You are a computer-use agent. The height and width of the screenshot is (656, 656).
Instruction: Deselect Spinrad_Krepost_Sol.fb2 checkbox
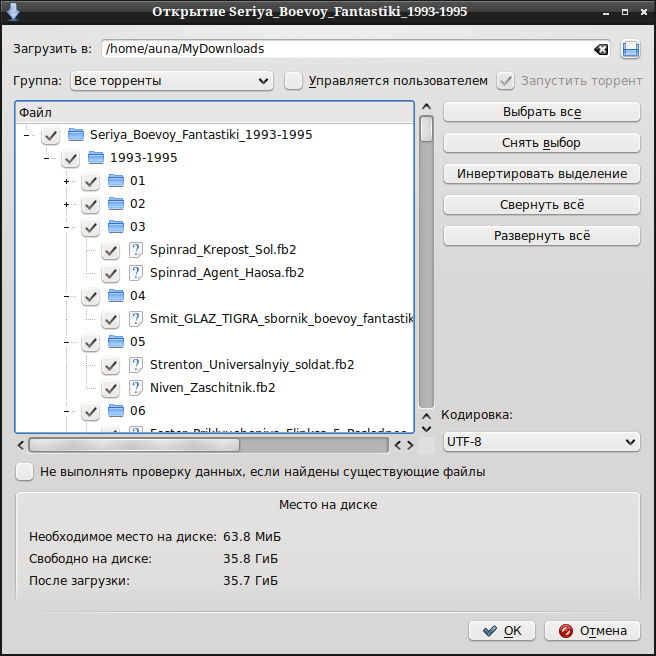pyautogui.click(x=110, y=251)
